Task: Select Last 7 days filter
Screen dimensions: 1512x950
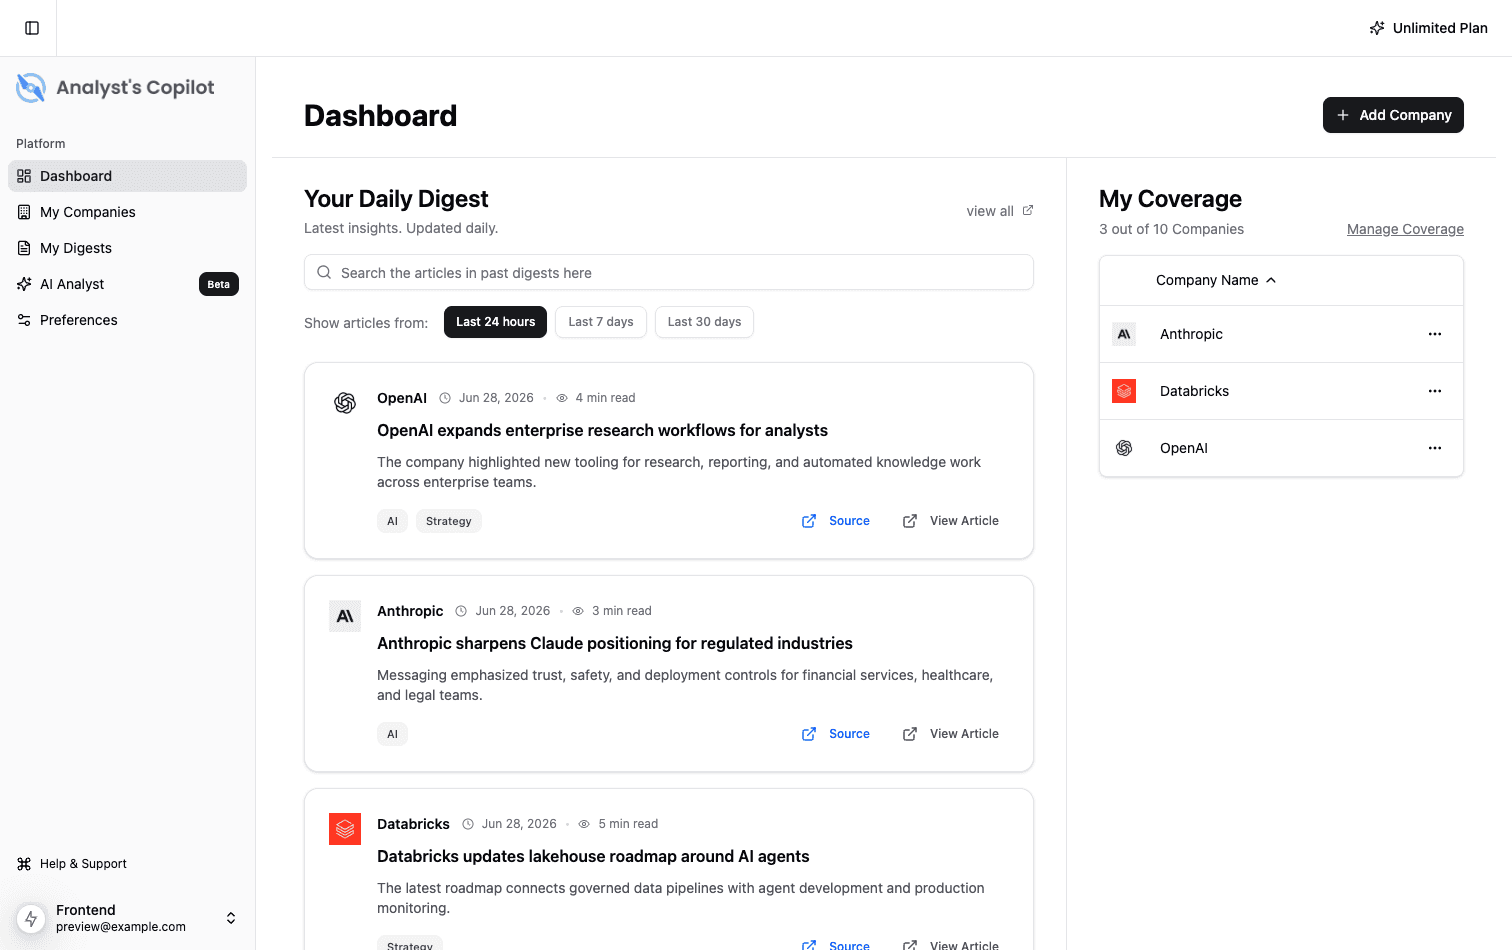Action: (x=601, y=322)
